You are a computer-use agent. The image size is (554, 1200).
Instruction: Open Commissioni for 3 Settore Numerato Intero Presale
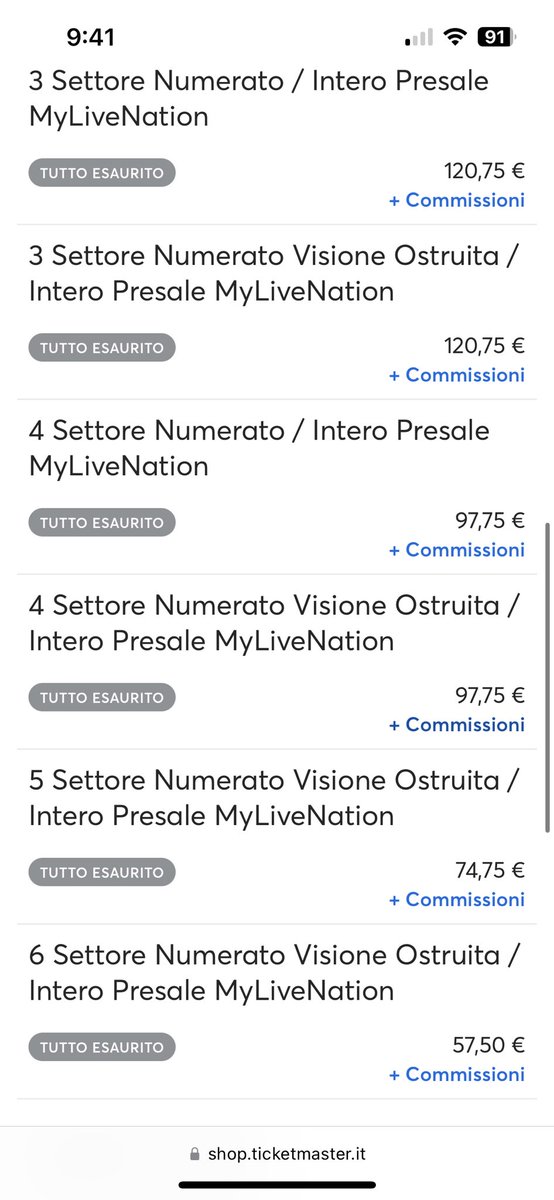456,200
